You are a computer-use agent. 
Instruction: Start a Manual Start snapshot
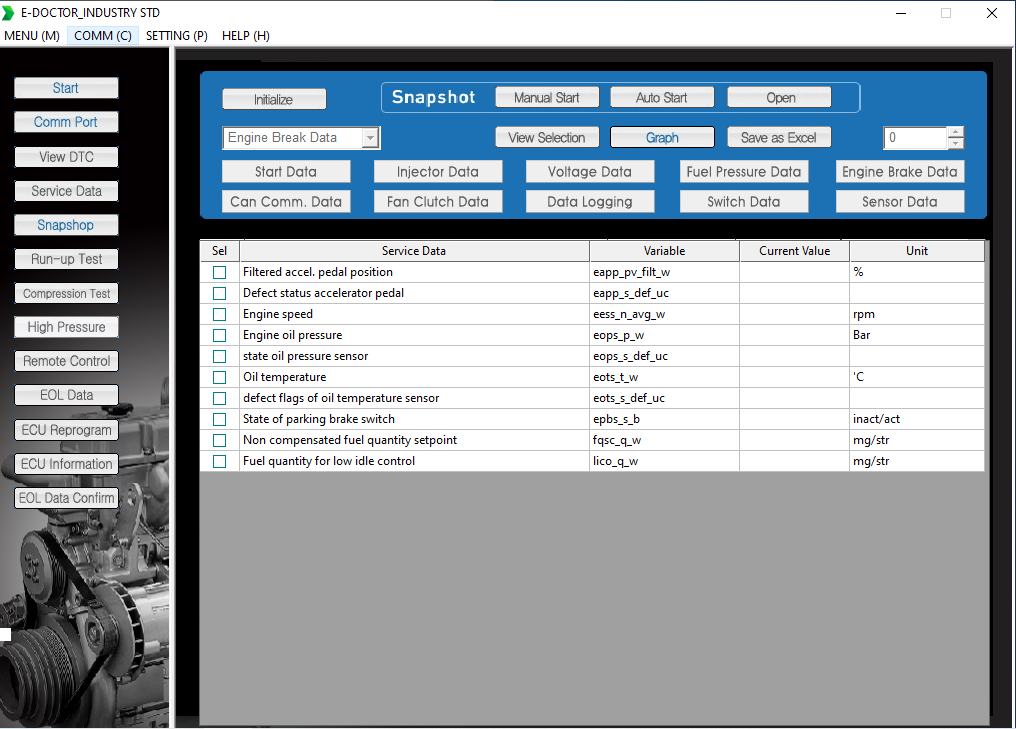coord(547,97)
